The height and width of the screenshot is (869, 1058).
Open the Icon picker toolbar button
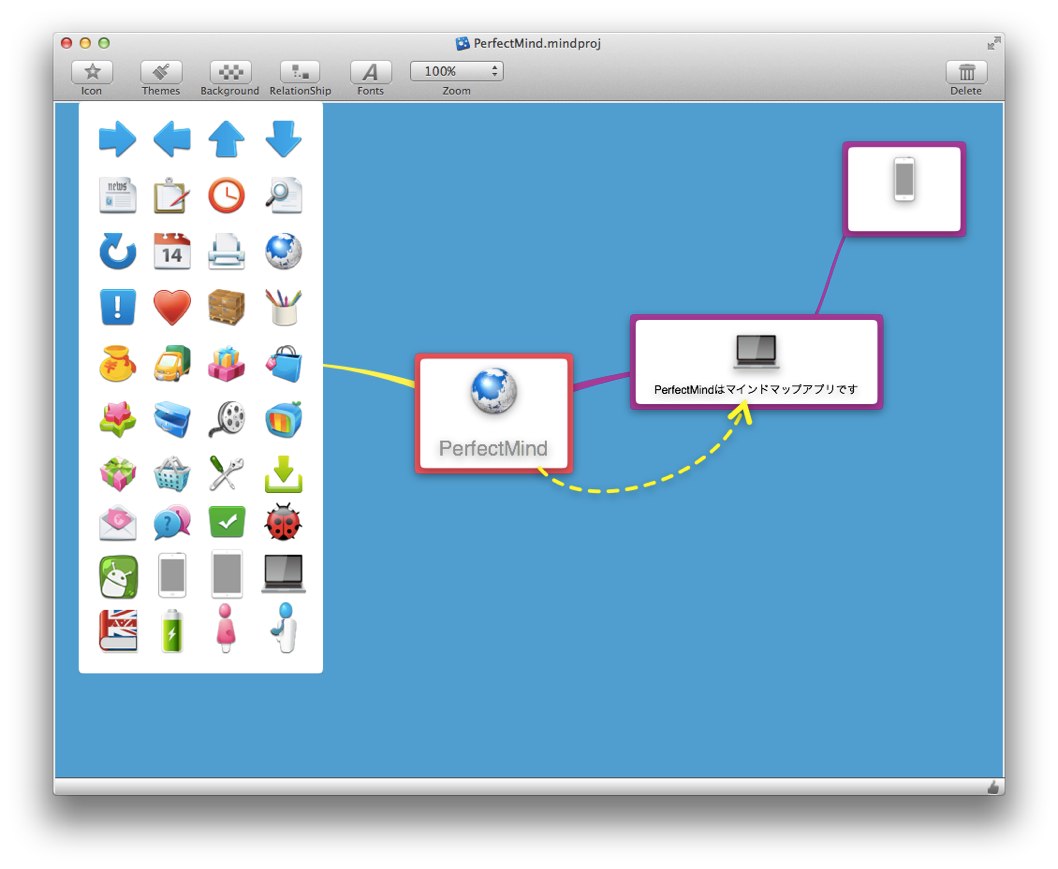[x=92, y=72]
